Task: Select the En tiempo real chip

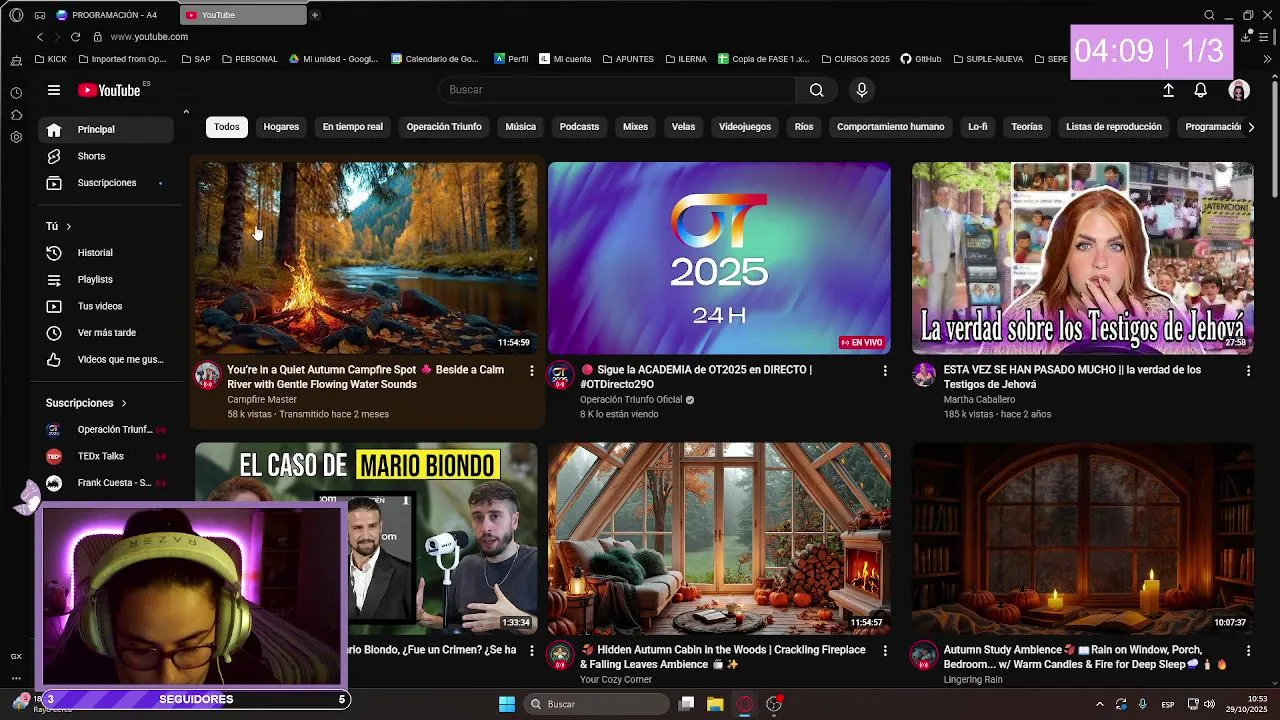Action: [352, 127]
